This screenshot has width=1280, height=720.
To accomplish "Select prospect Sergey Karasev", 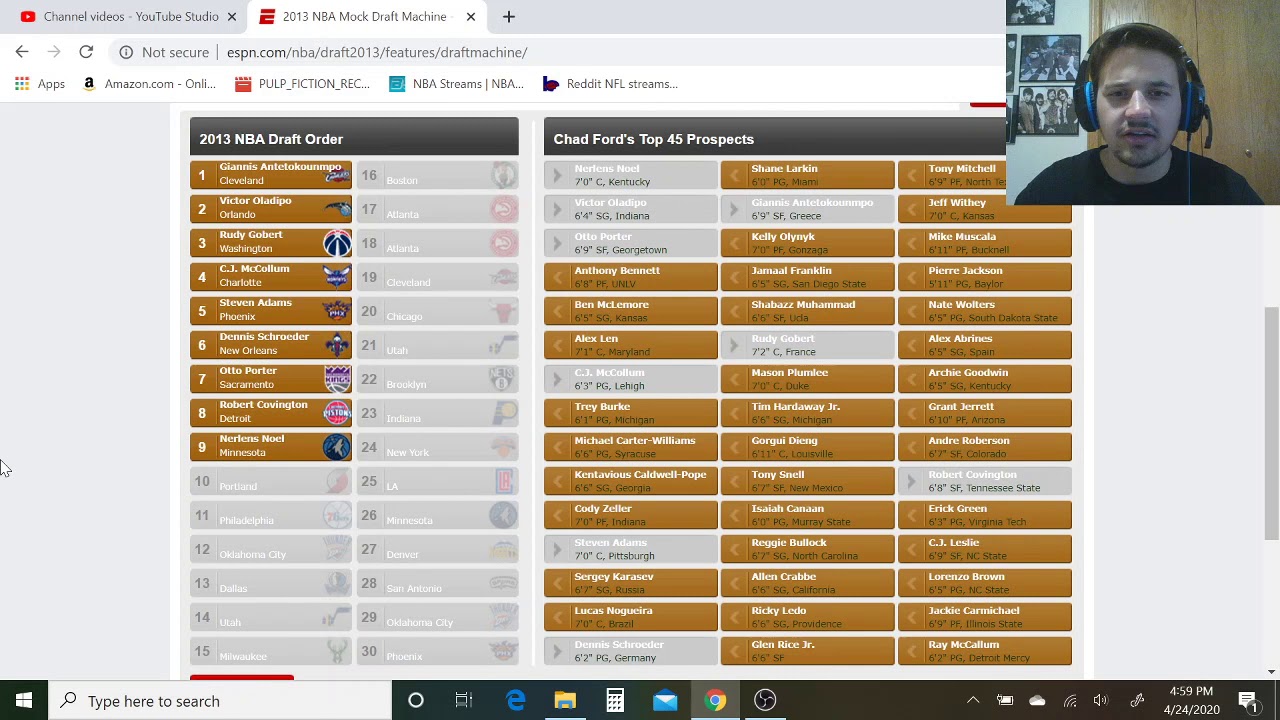I will [x=631, y=583].
